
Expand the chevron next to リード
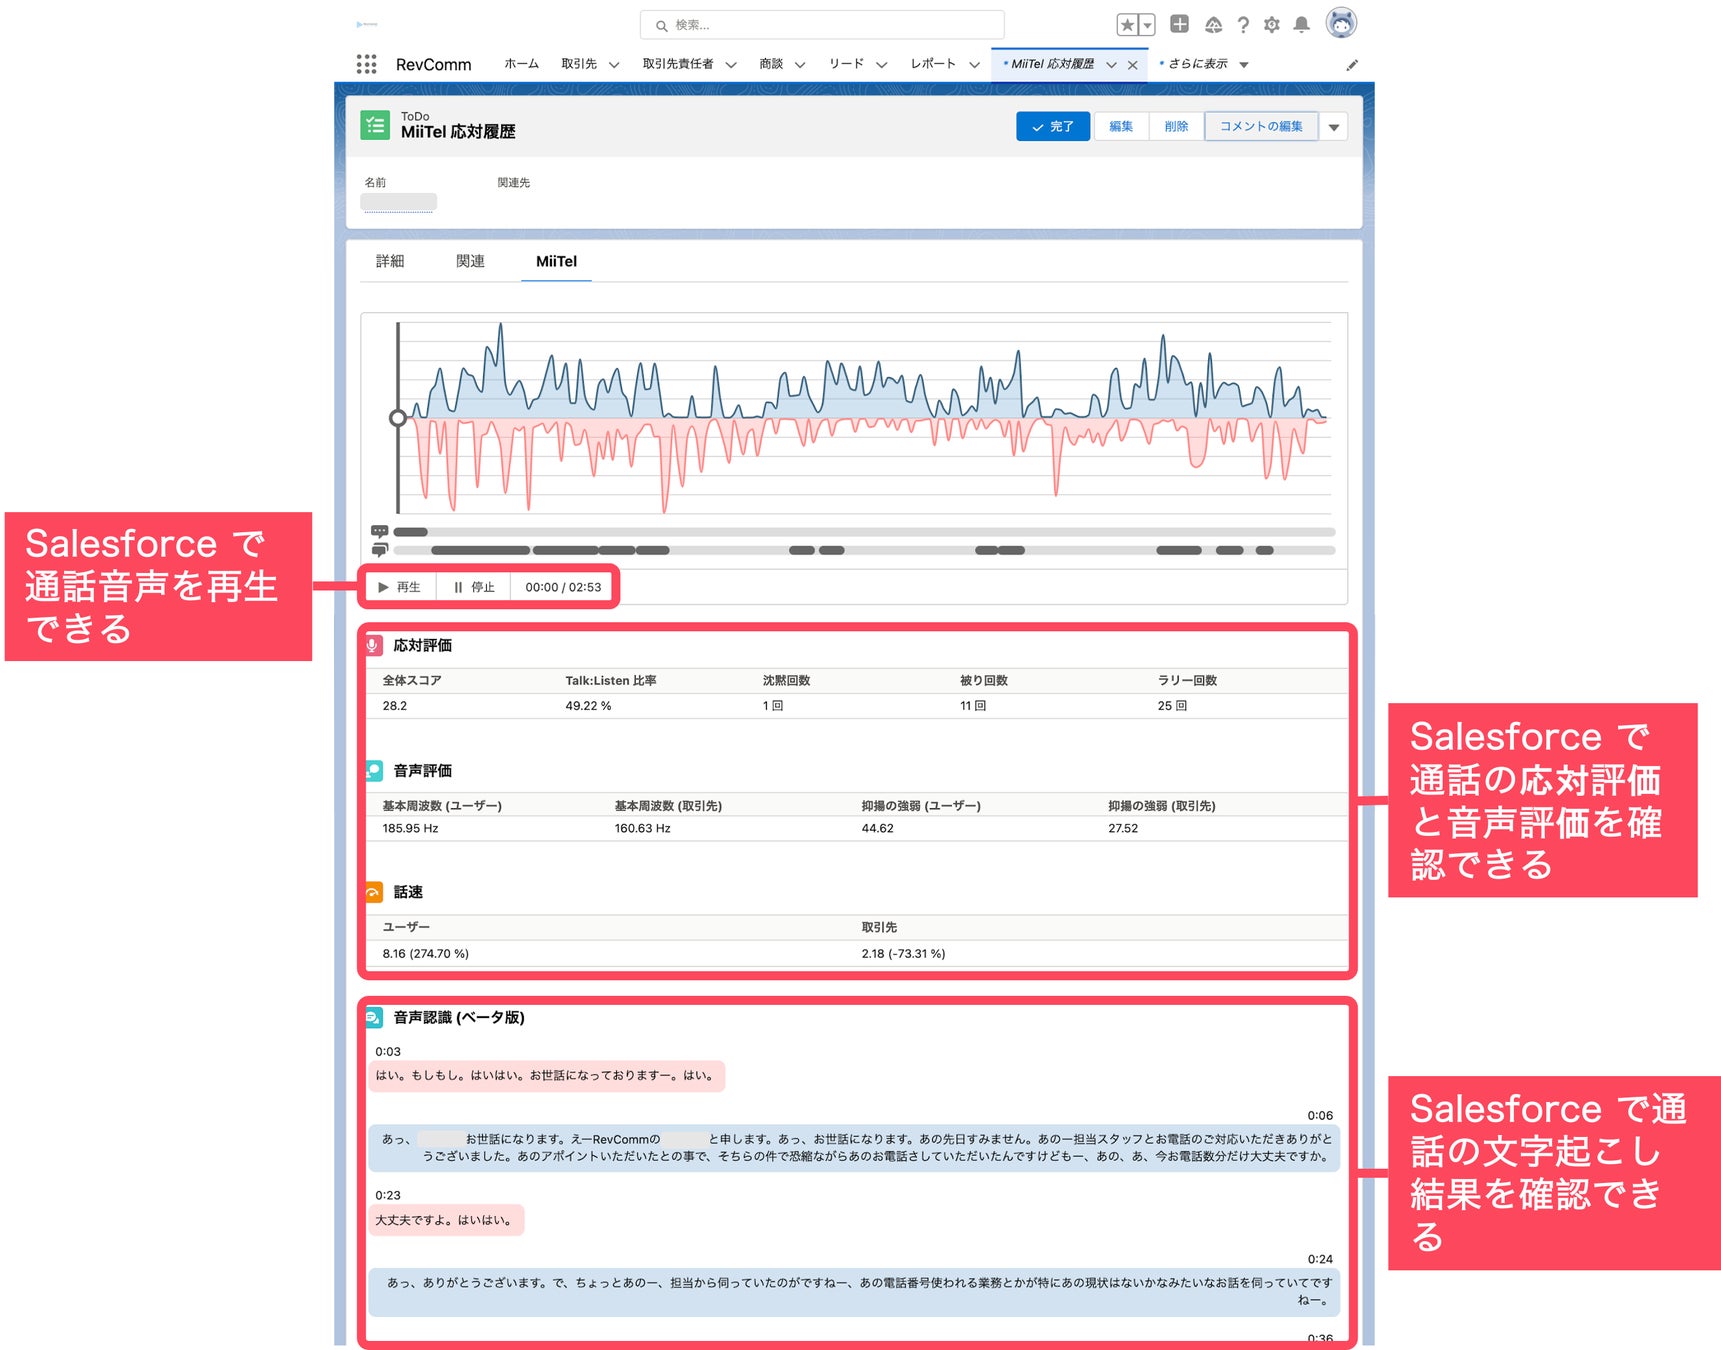coord(882,65)
